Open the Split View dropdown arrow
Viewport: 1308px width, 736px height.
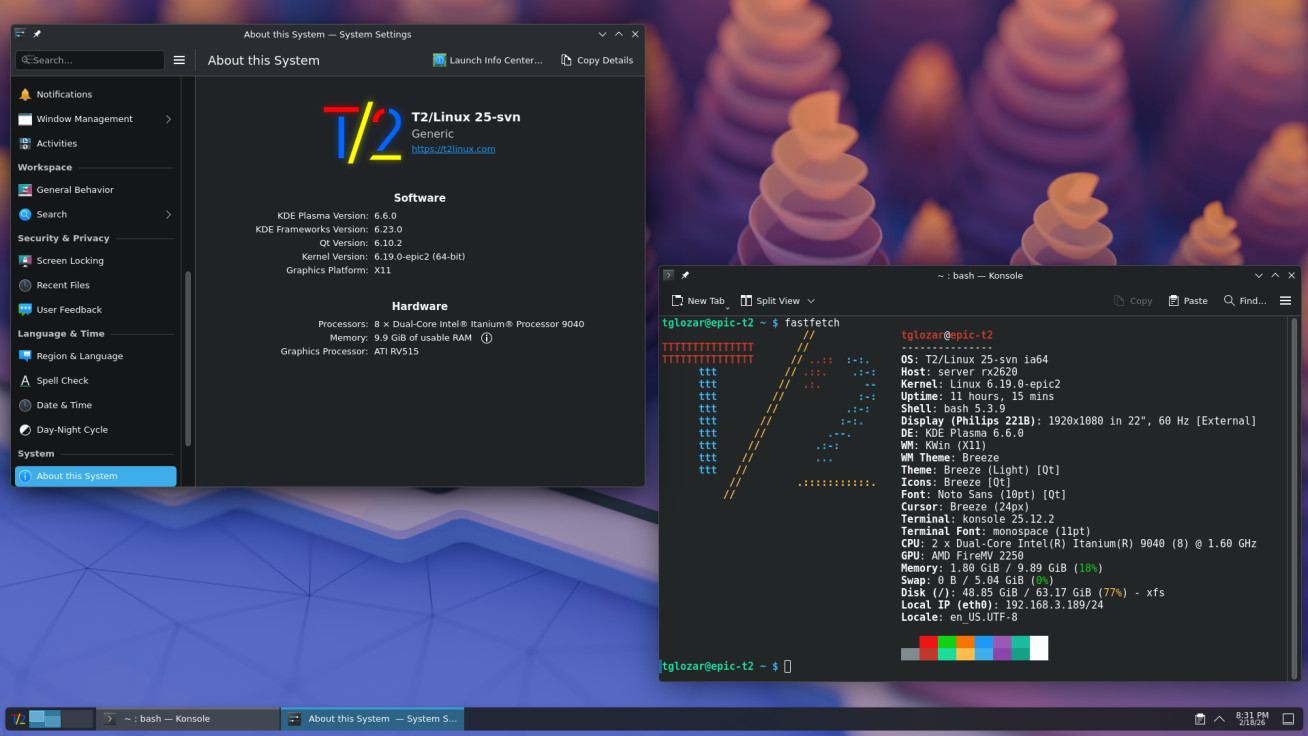point(811,301)
